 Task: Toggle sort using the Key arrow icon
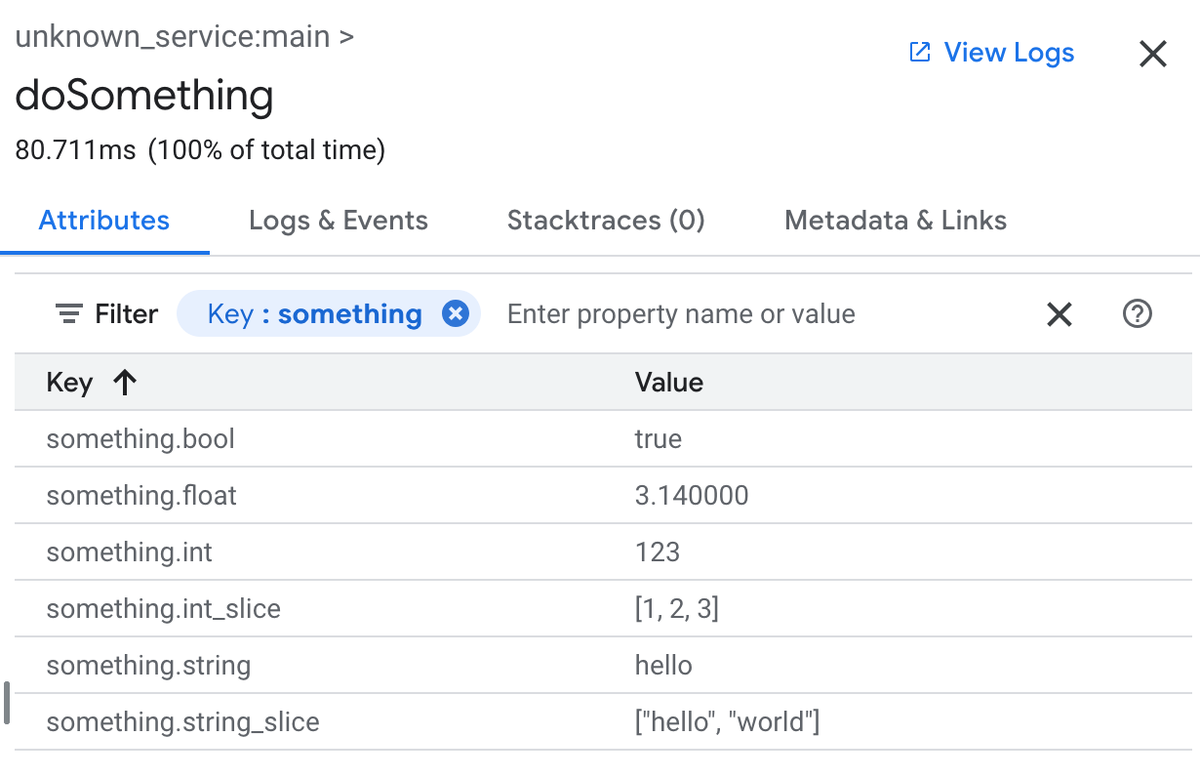tap(125, 382)
